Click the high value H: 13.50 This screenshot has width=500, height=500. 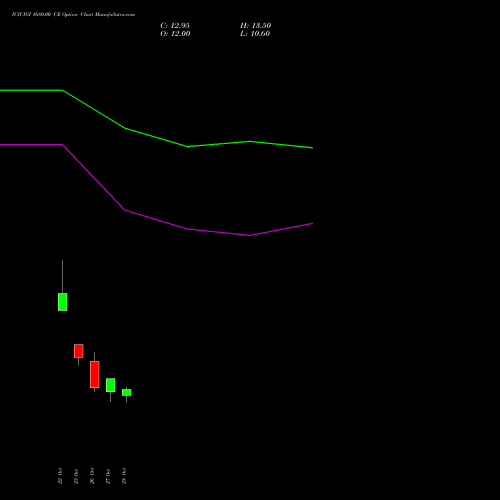coord(256,26)
